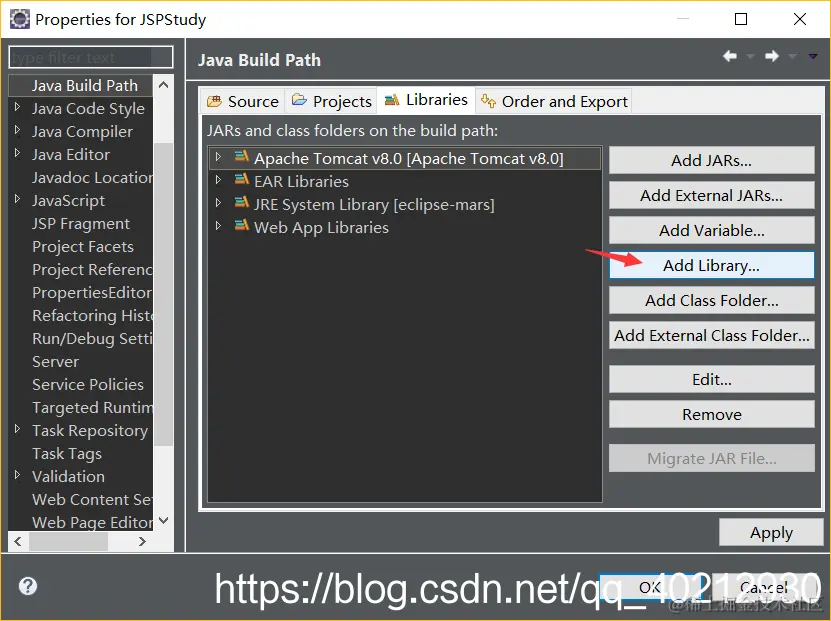Click Add External JARs... button
831x621 pixels.
click(x=711, y=195)
